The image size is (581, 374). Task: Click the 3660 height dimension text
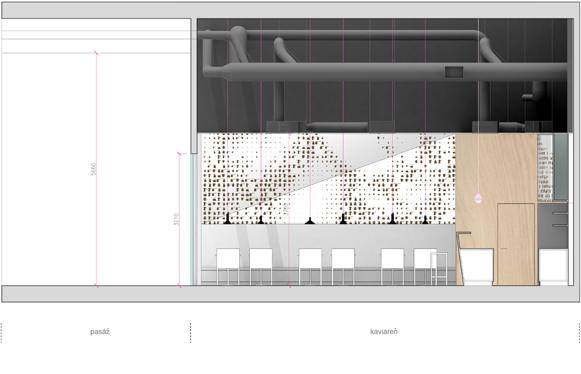pyautogui.click(x=94, y=169)
